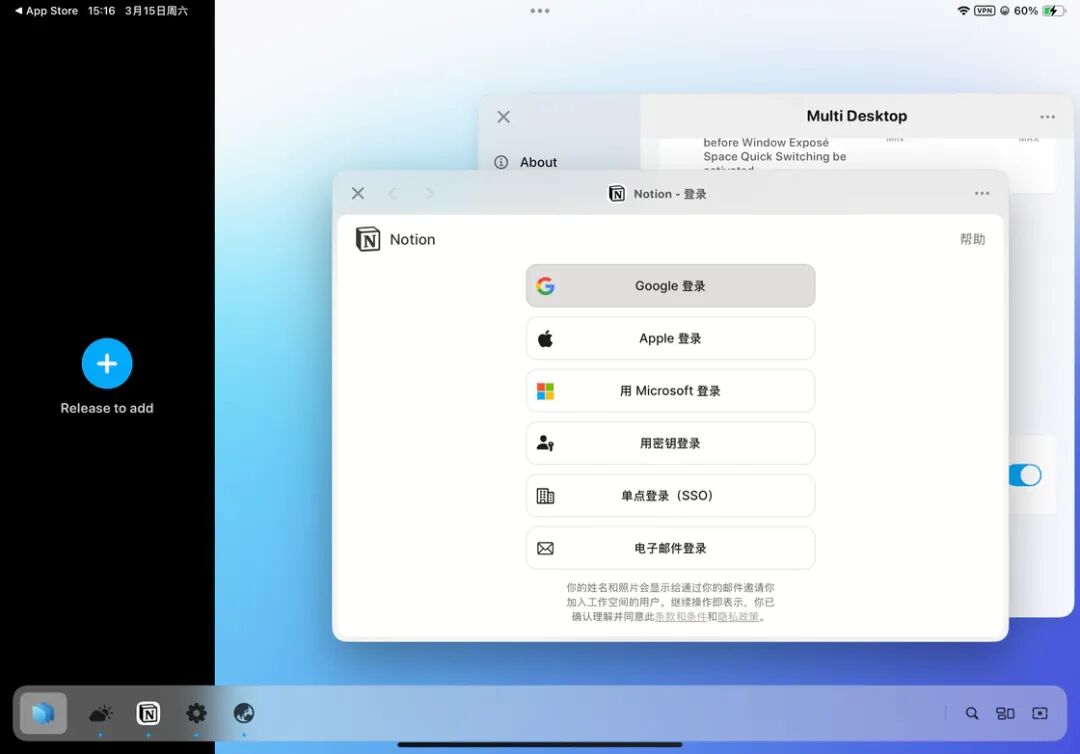Open the 隐私政策 privacy policy link
The image size is (1080, 754).
tap(738, 616)
